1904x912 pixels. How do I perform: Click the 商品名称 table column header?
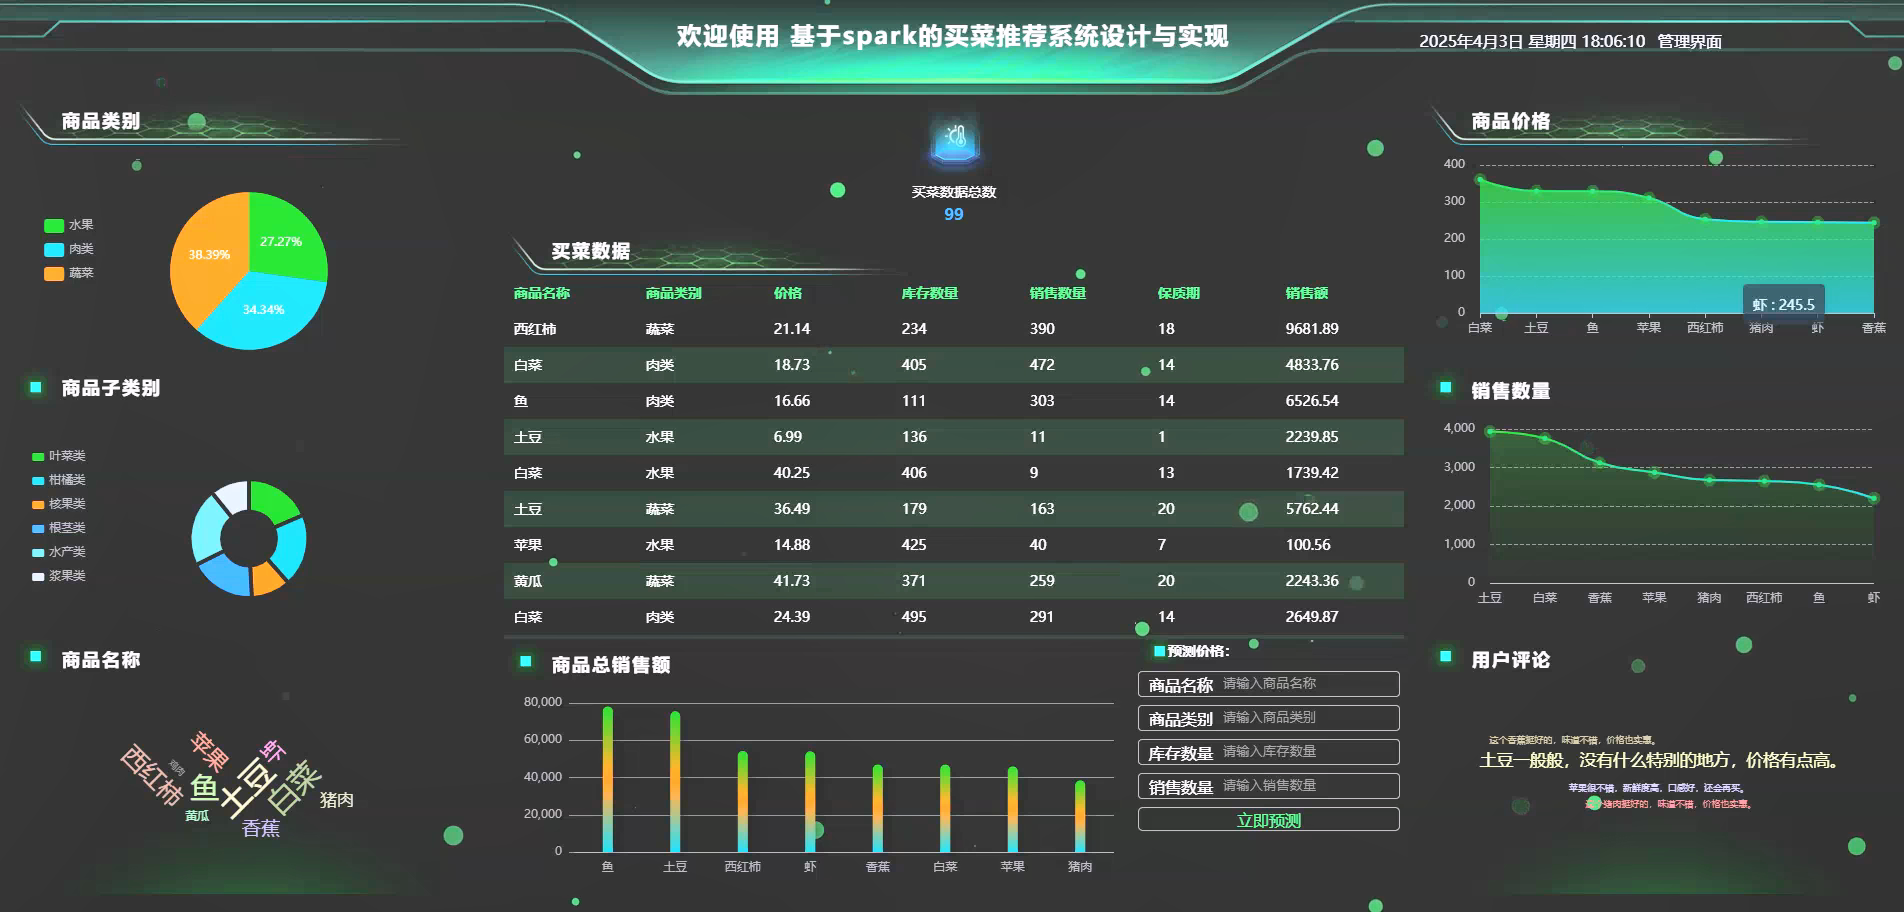(542, 293)
